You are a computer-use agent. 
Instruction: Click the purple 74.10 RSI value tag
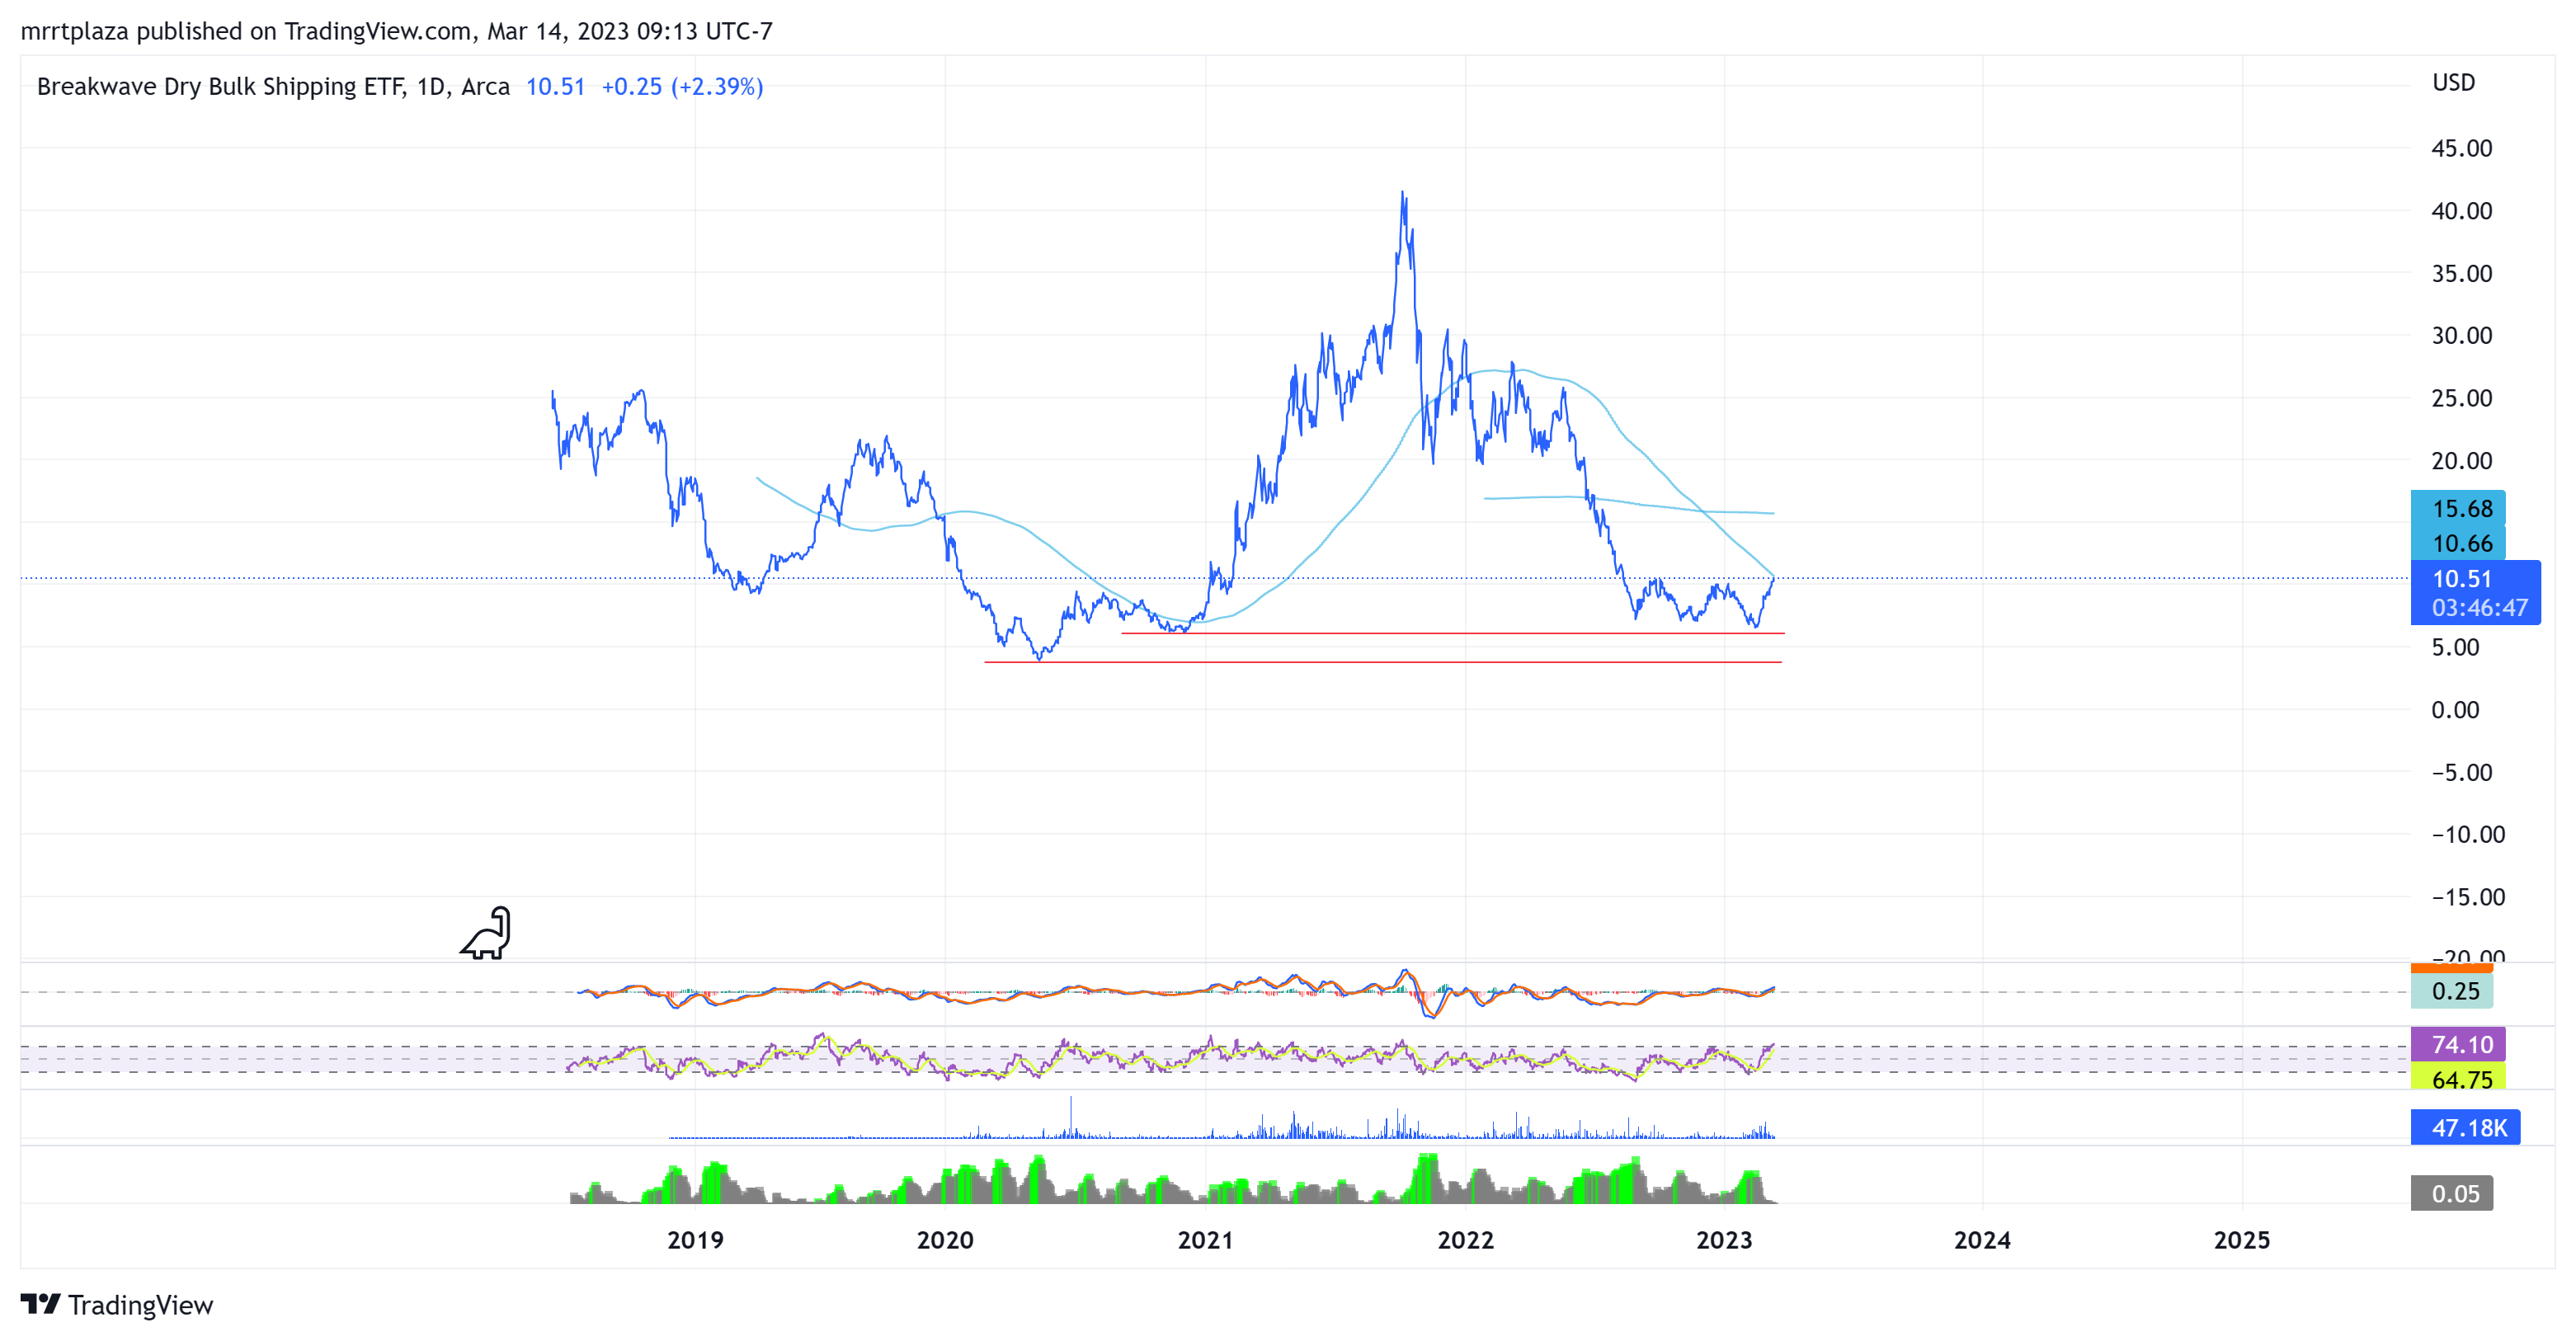point(2460,1044)
